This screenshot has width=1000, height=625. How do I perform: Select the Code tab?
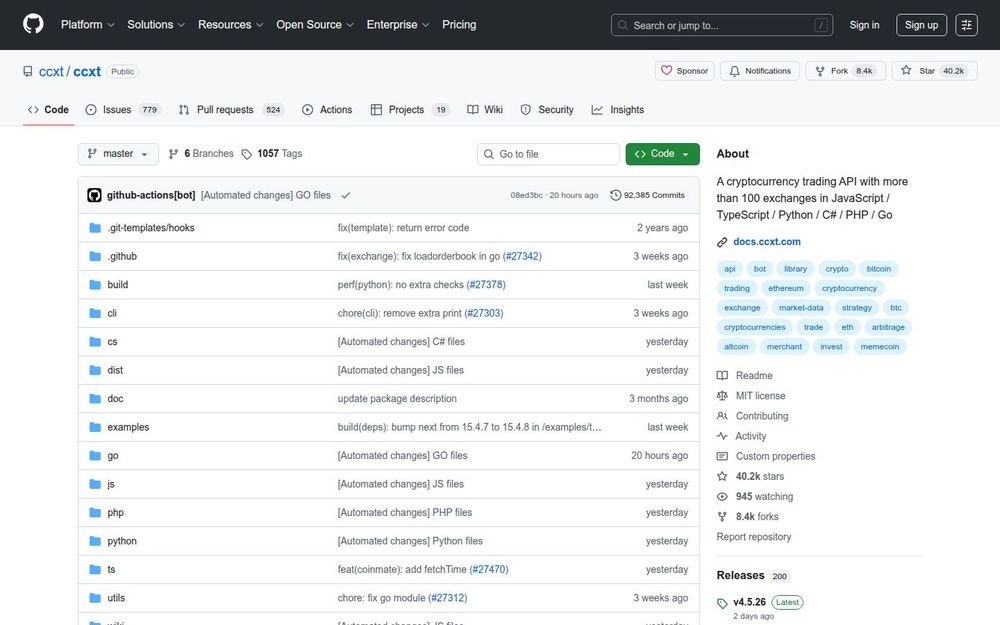coord(48,110)
